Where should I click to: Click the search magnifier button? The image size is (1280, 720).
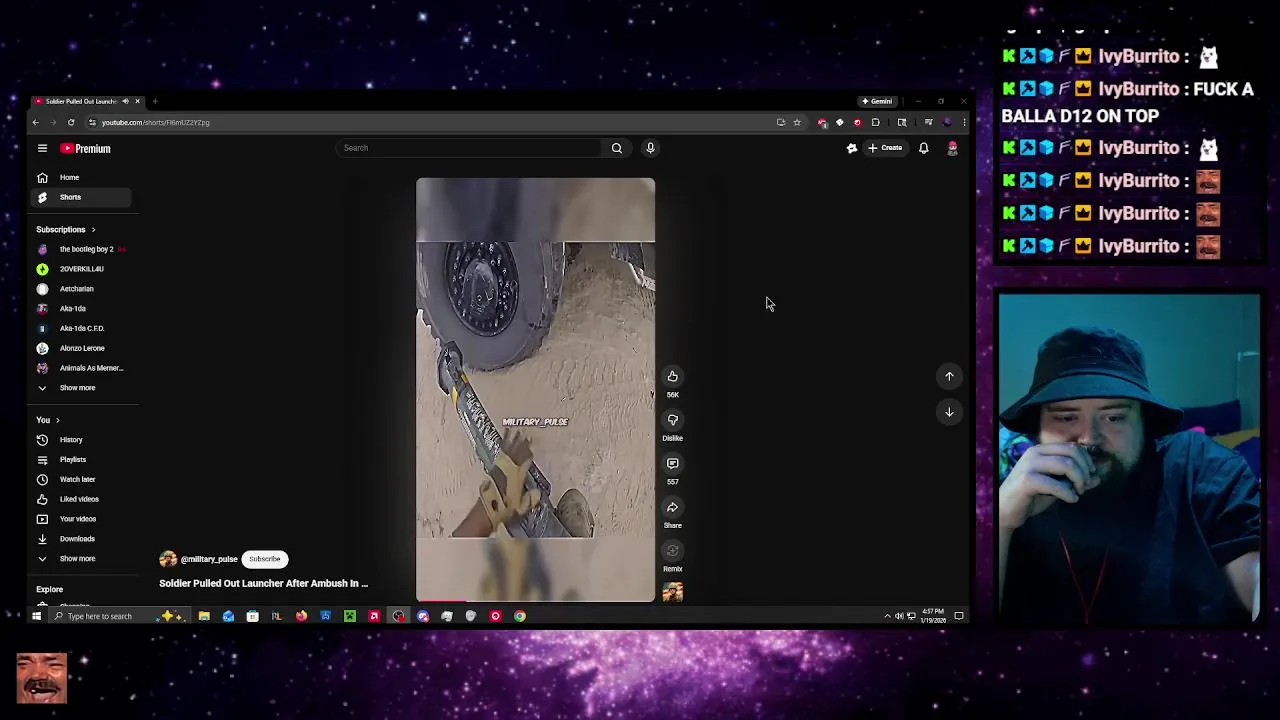point(617,148)
